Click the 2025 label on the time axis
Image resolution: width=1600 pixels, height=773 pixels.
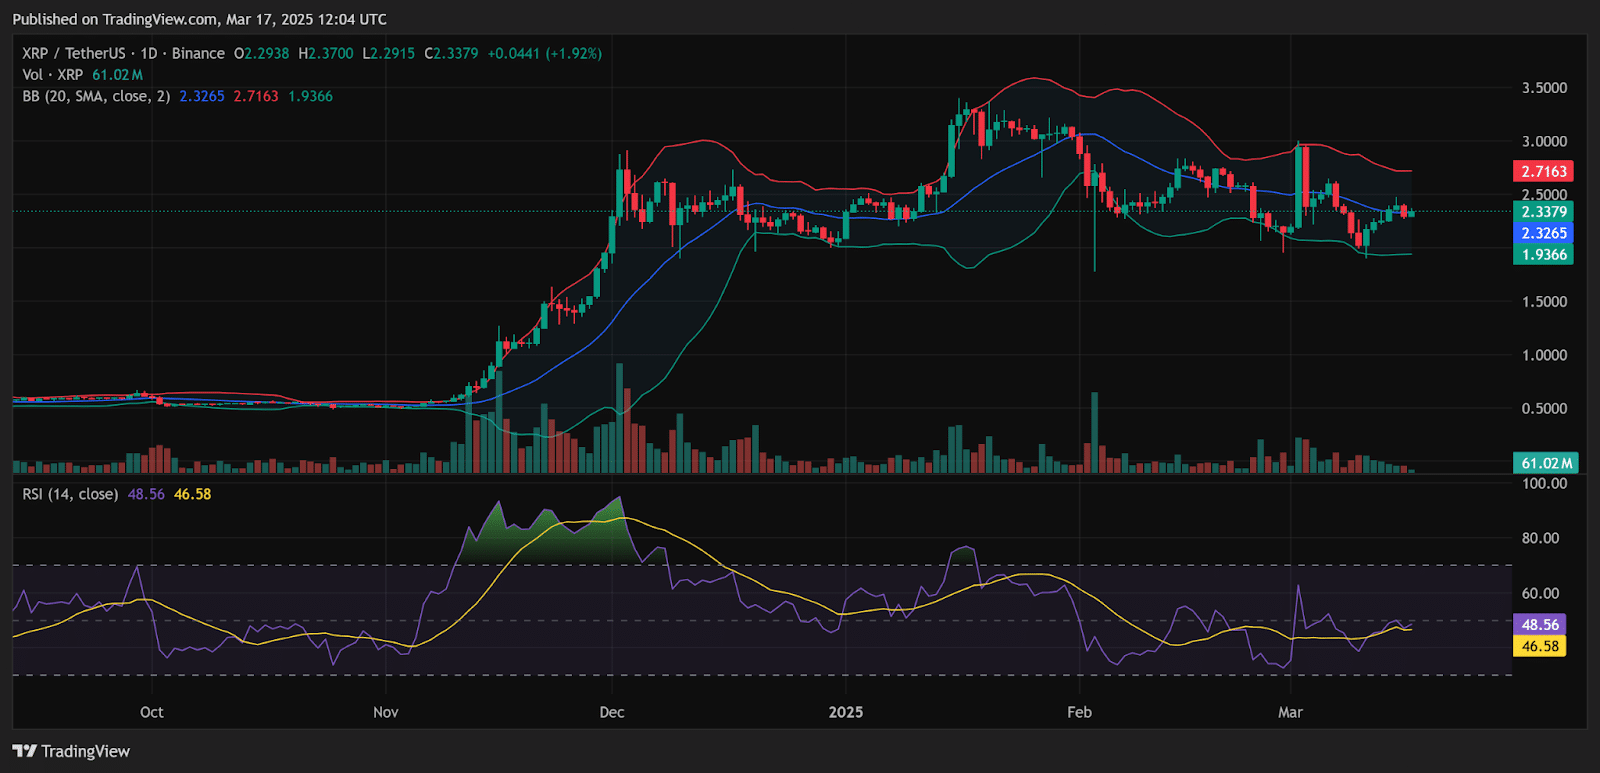pos(845,712)
